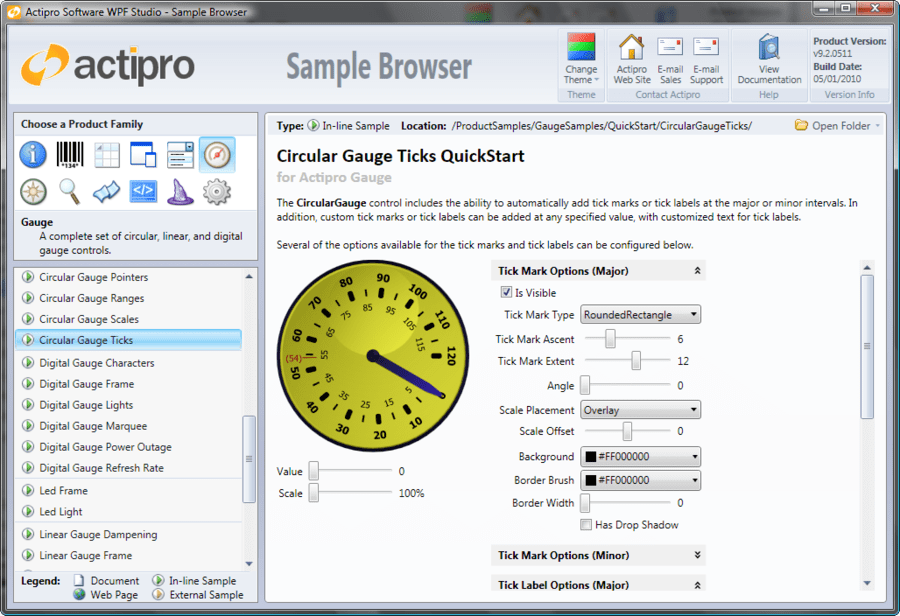Open the Tick Mark Type dropdown
This screenshot has height=616, width=900.
pos(640,314)
